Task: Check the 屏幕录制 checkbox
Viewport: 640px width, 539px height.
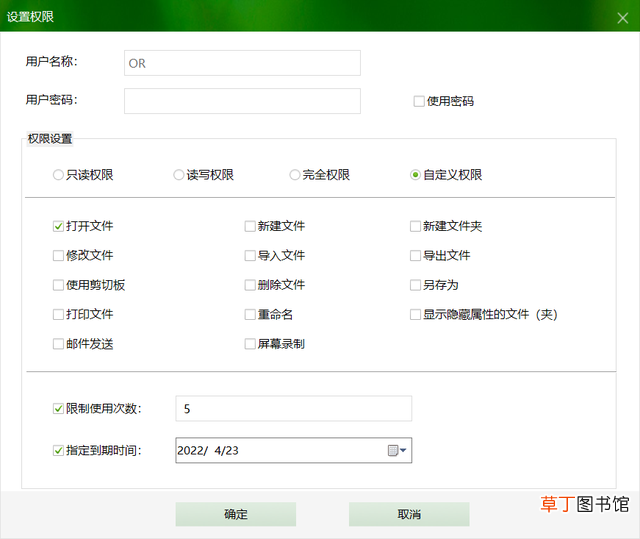Action: point(250,344)
